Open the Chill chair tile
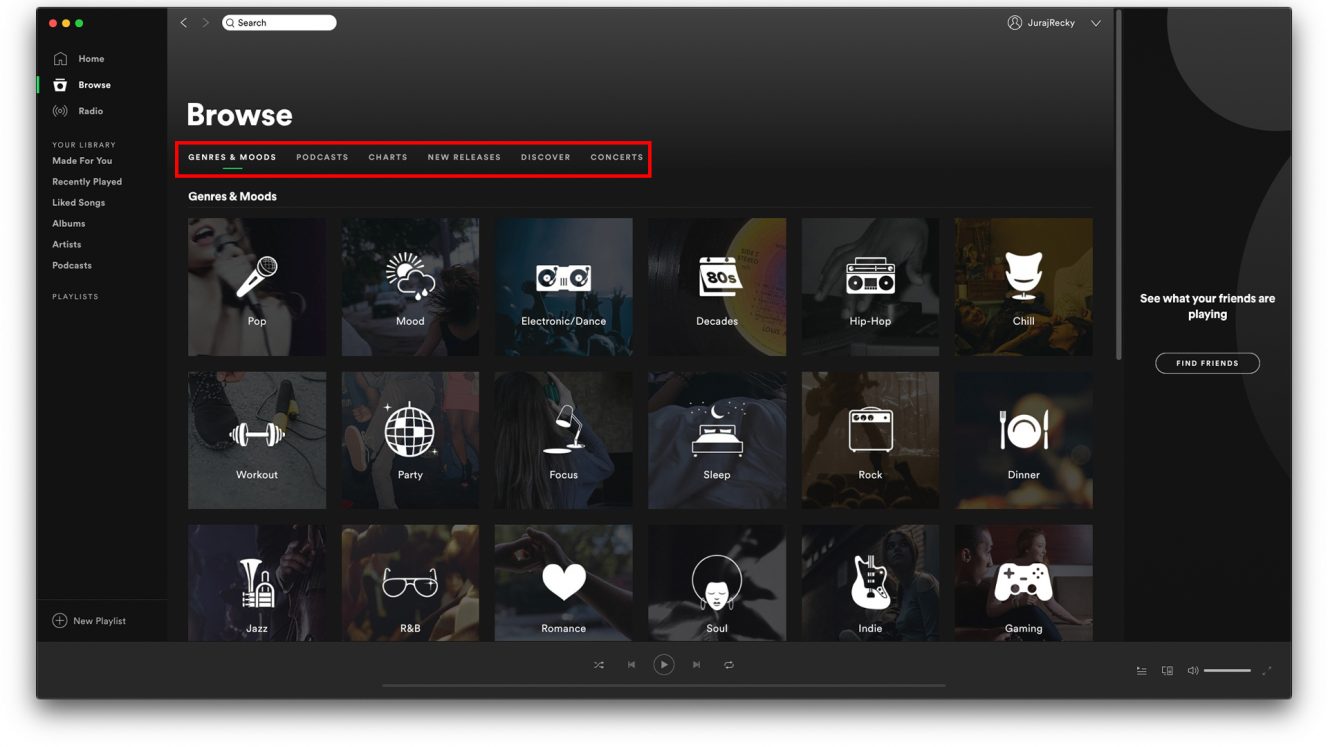This screenshot has height=747, width=1328. pyautogui.click(x=1024, y=287)
